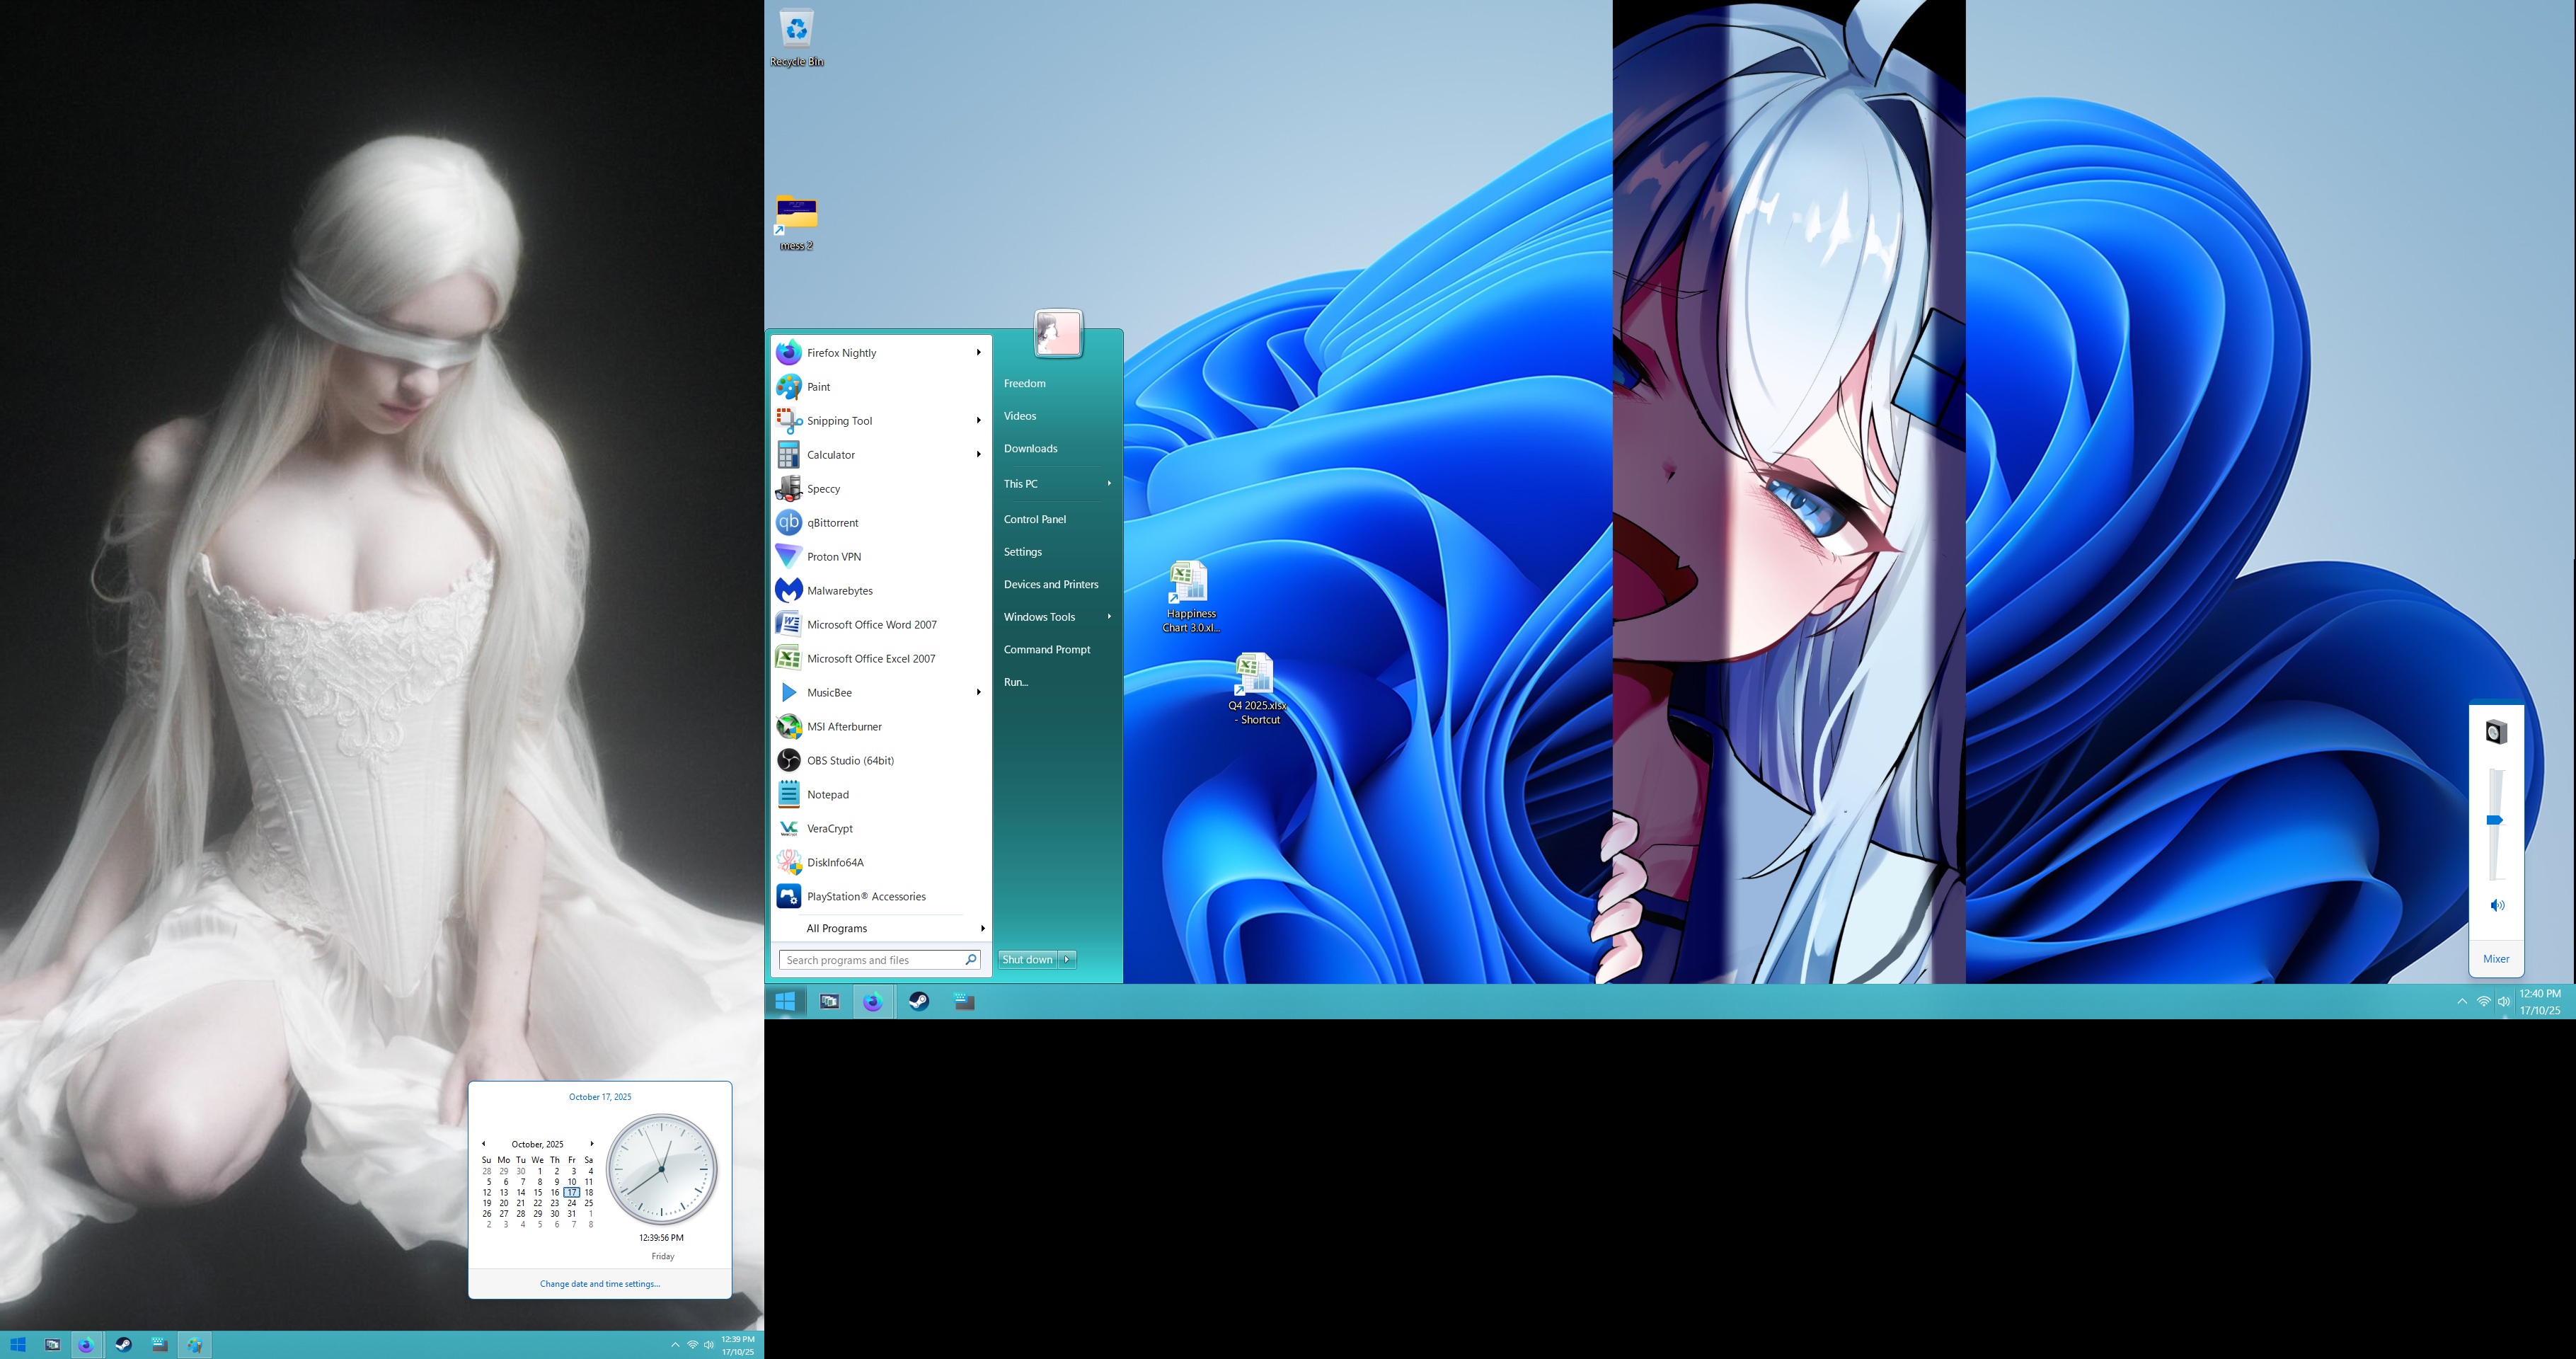
Task: Expand the Firefox Nightly jump list arrow
Action: click(x=978, y=353)
